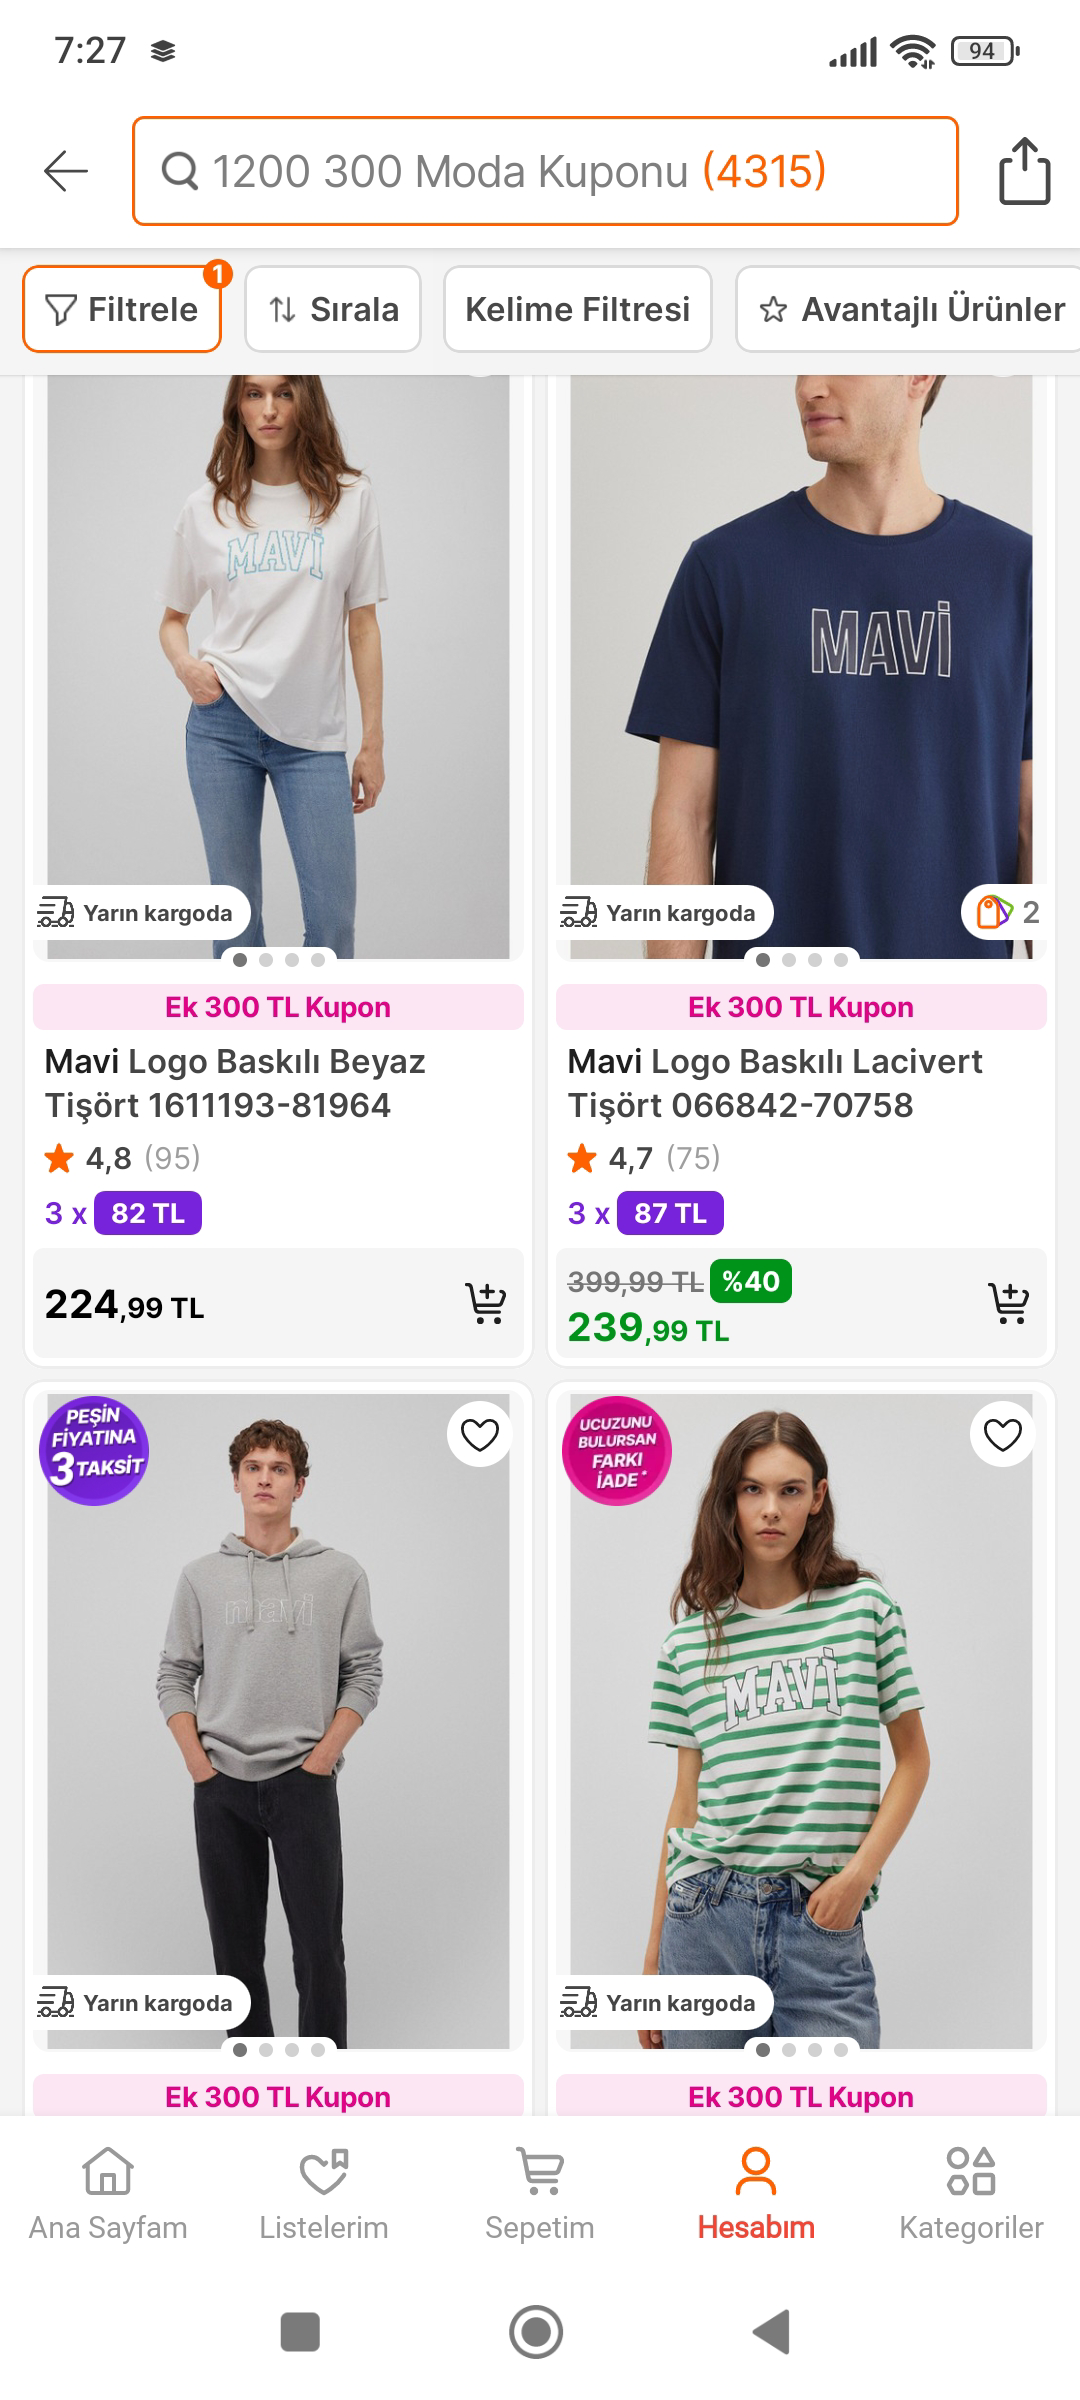1080x2400 pixels.
Task: Tap the Ek 300 TL Kupon label on navy t-shirt
Action: [x=800, y=1007]
